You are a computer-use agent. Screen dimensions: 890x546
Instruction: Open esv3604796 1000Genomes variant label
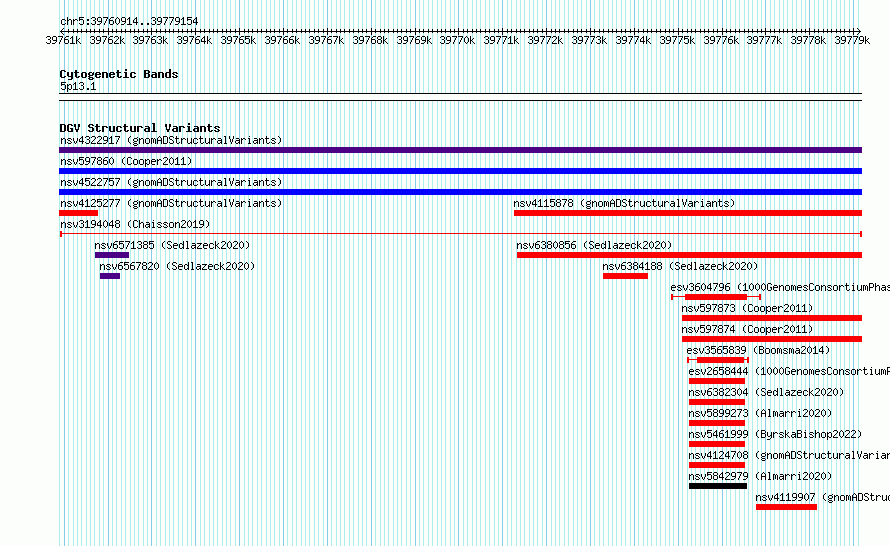[780, 287]
